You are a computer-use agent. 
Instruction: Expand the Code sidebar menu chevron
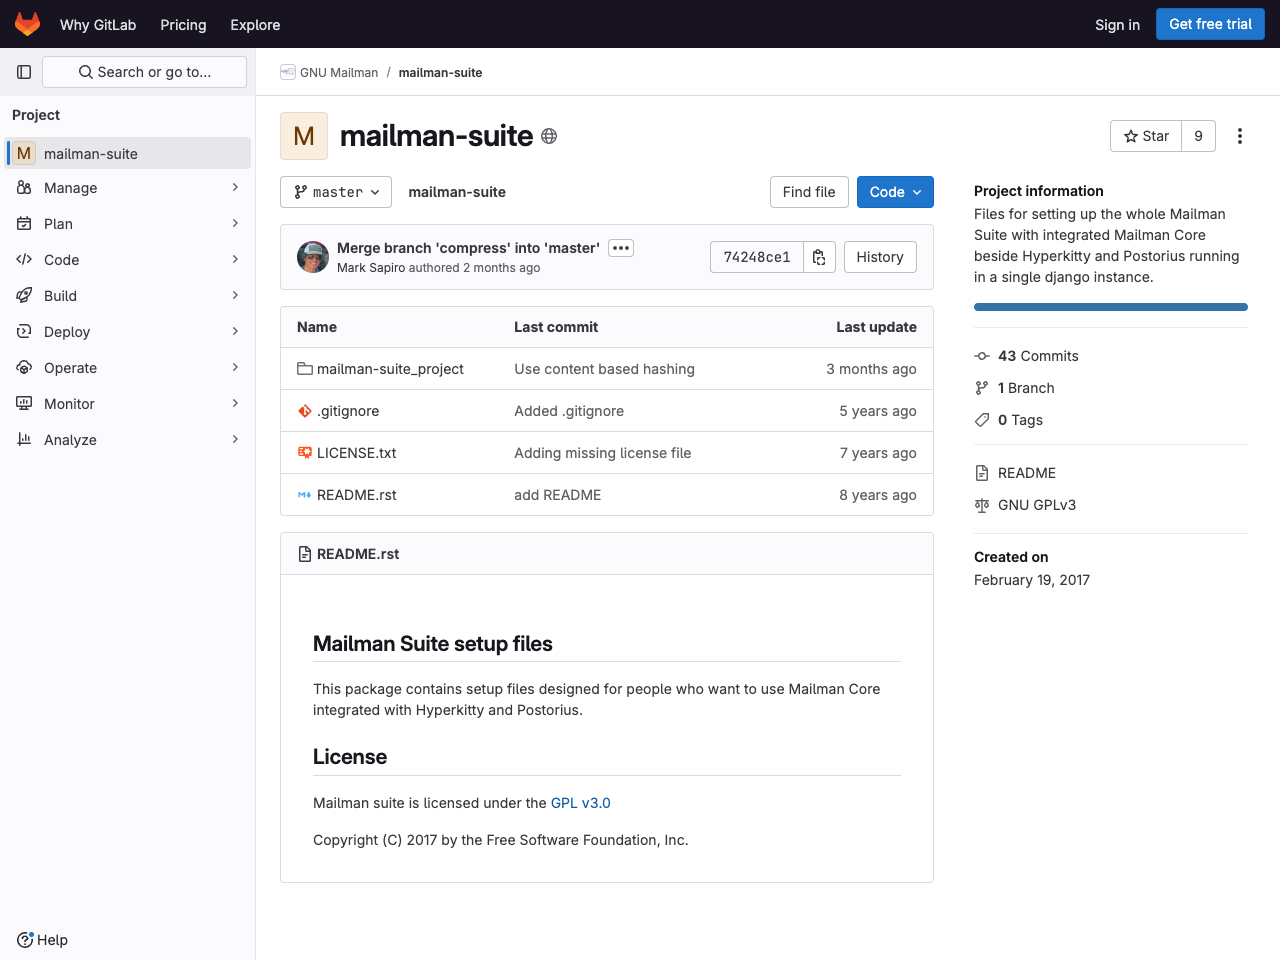click(x=235, y=260)
